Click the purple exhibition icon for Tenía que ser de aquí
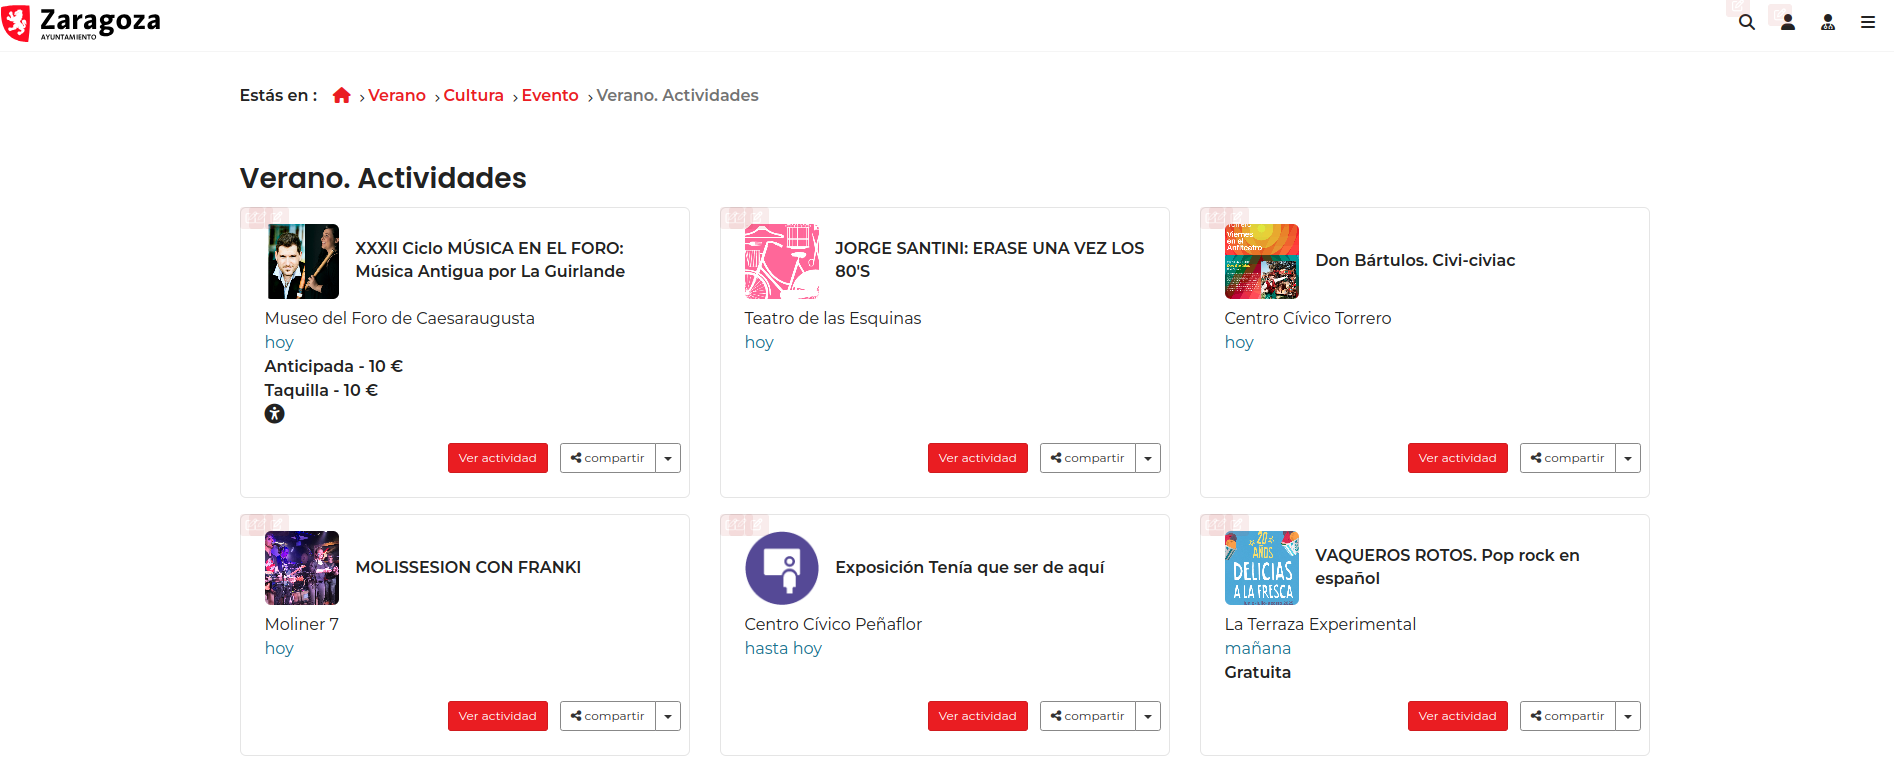Viewport: 1894px width, 769px height. [781, 568]
